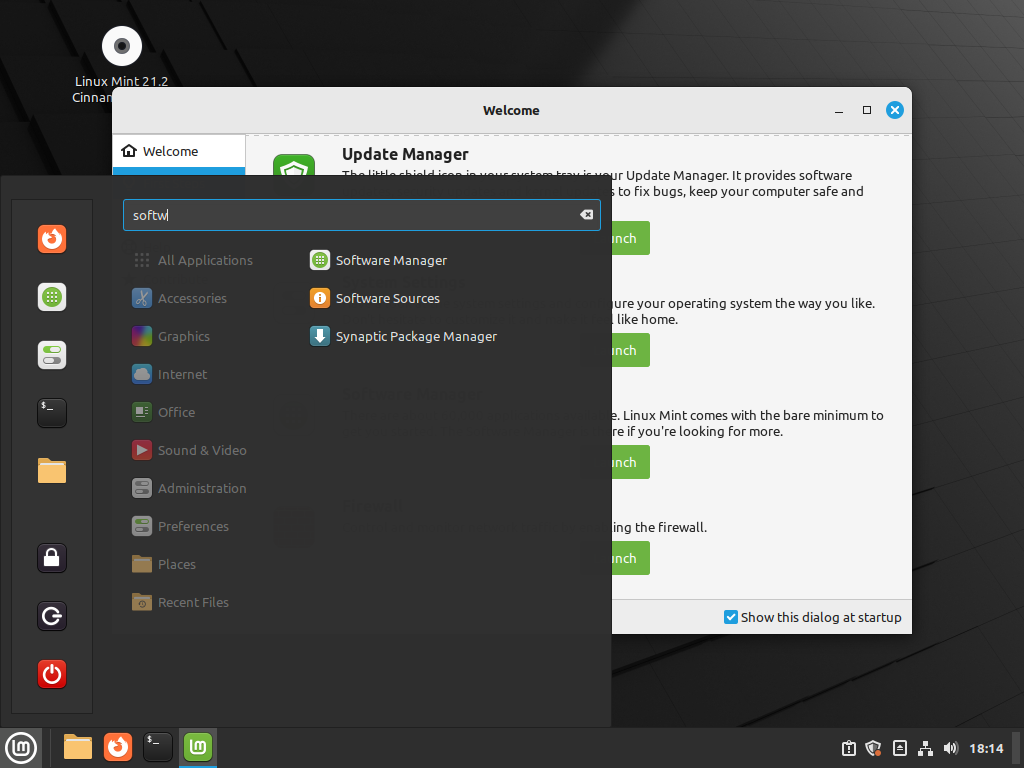Enable Show this dialog at startup
The width and height of the screenshot is (1024, 768).
pos(730,617)
